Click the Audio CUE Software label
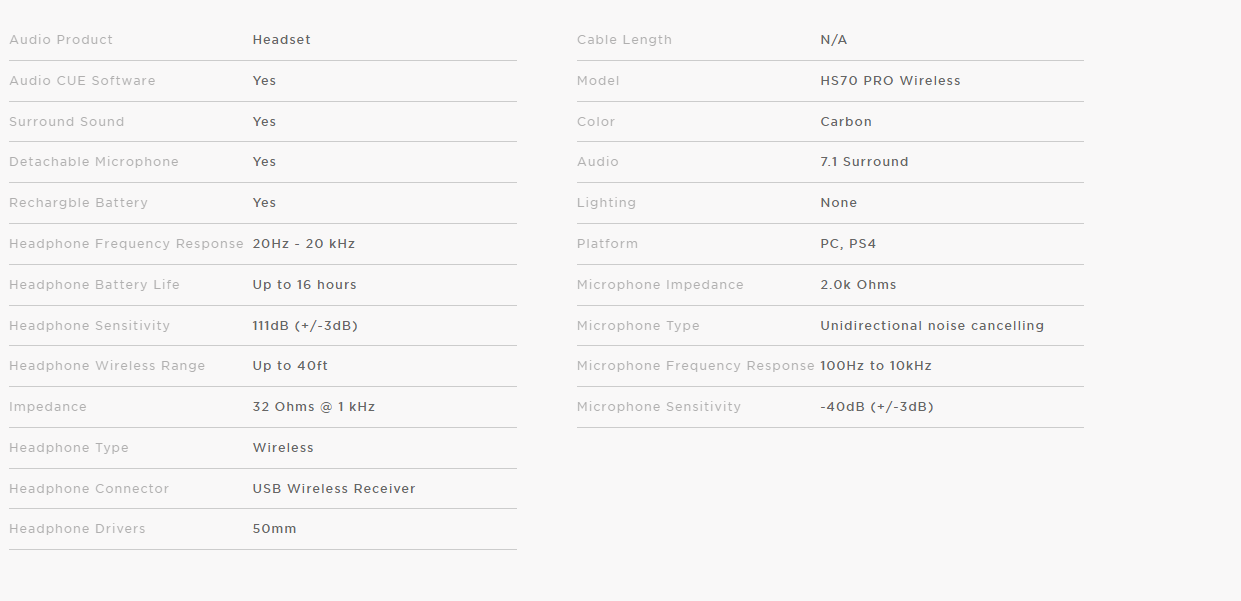 pos(82,81)
